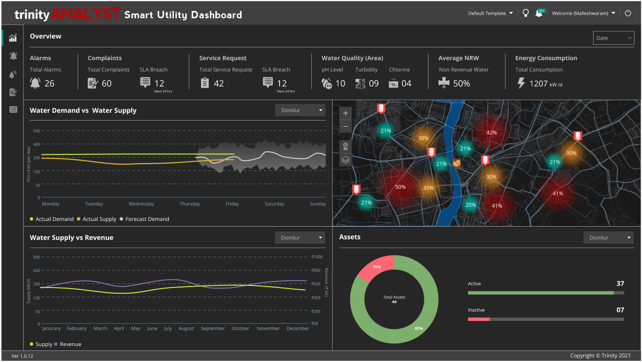
Task: Click the water droplet sidebar icon
Action: click(13, 74)
